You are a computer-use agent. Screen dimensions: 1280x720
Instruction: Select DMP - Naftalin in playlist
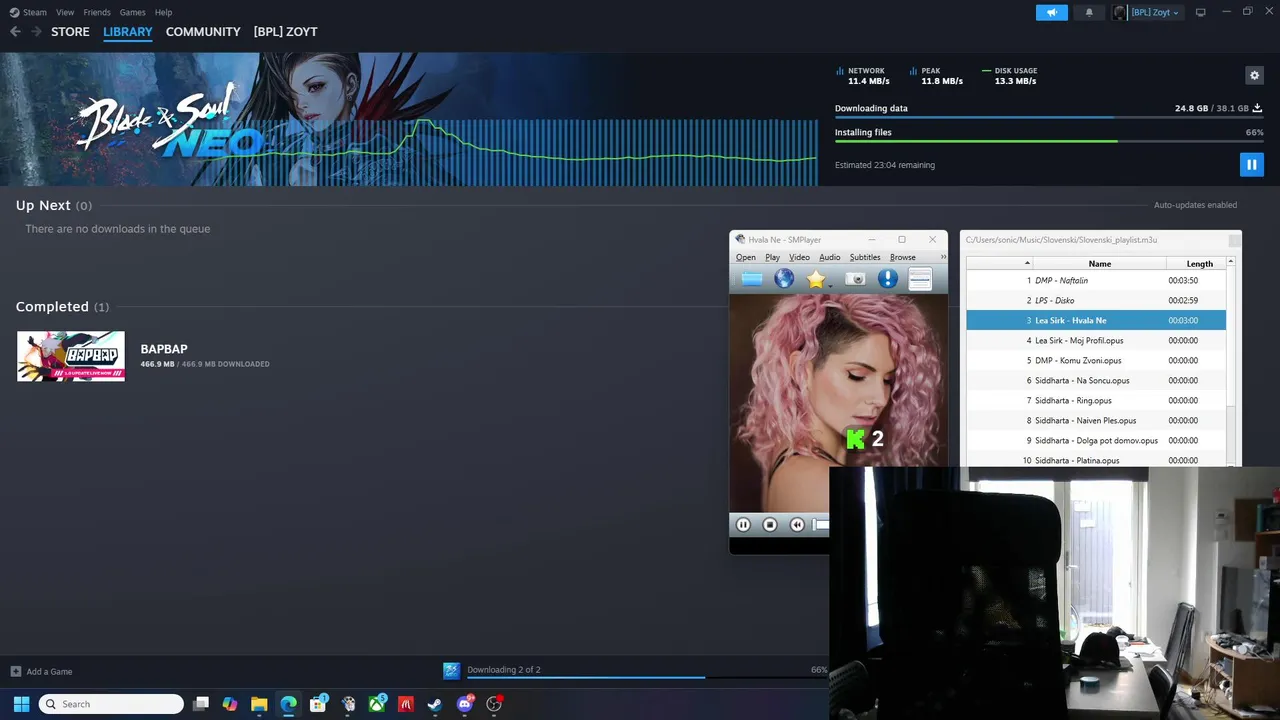tap(1096, 280)
